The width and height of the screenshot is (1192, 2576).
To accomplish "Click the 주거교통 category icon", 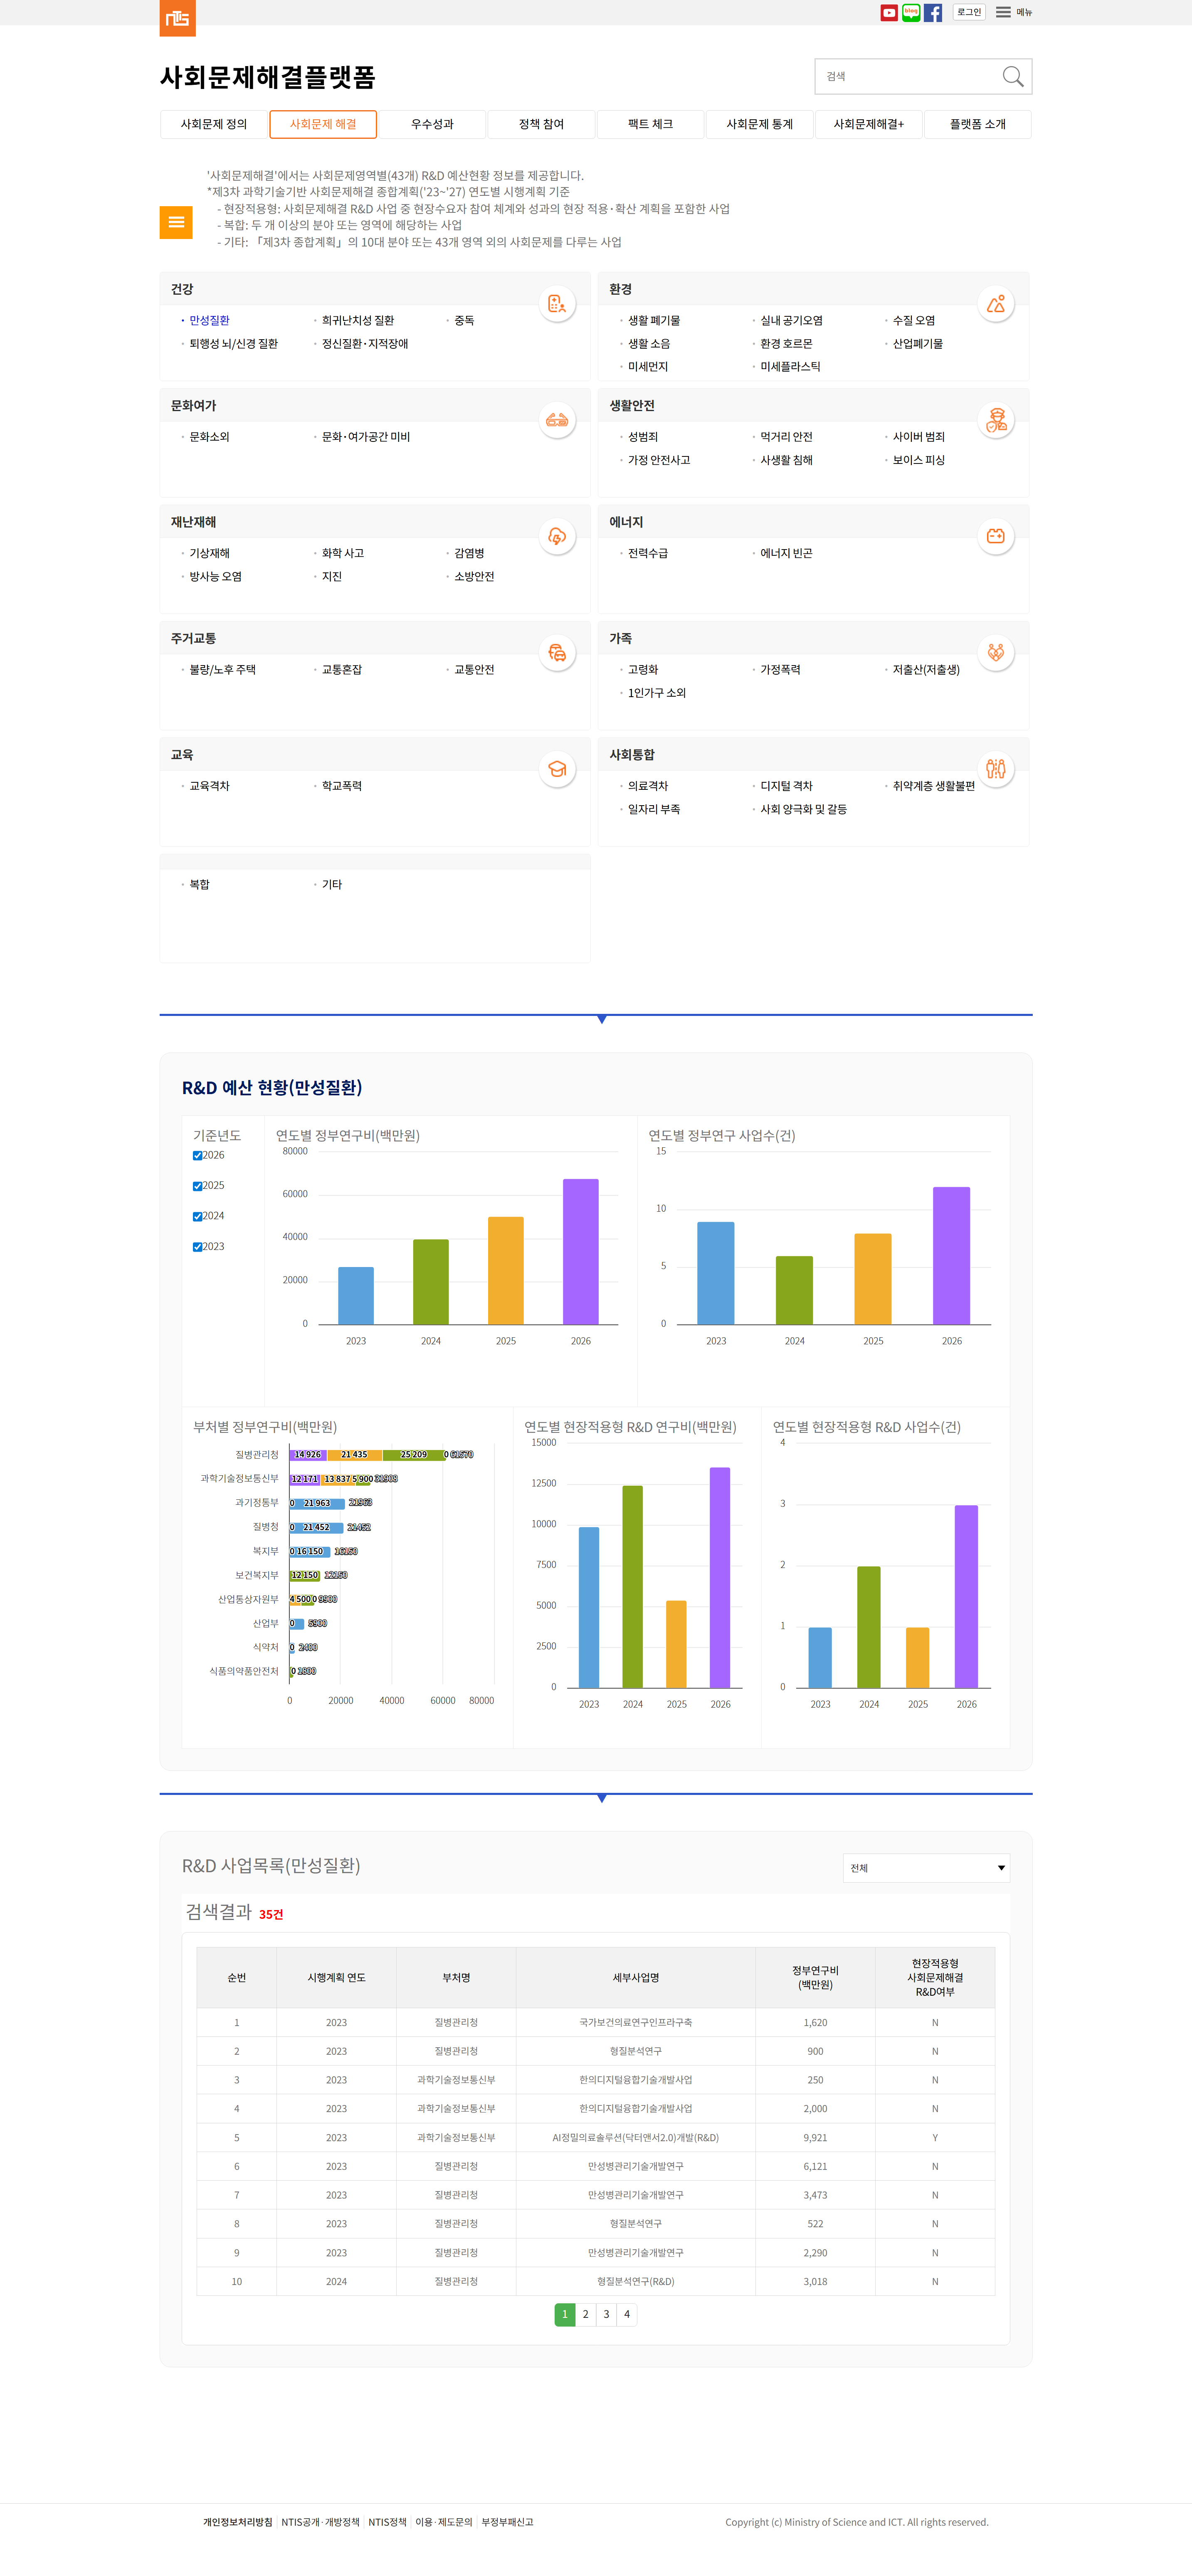I will (557, 652).
